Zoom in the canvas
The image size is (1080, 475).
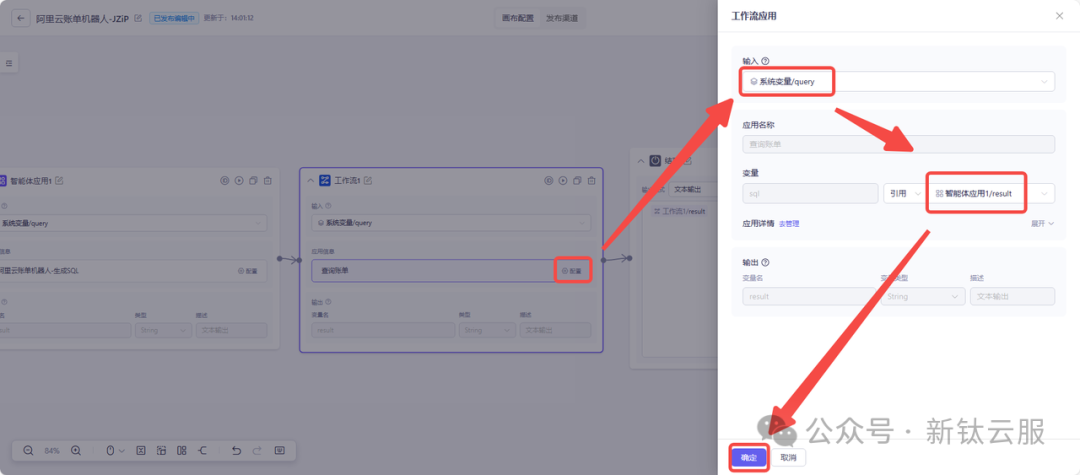[76, 450]
